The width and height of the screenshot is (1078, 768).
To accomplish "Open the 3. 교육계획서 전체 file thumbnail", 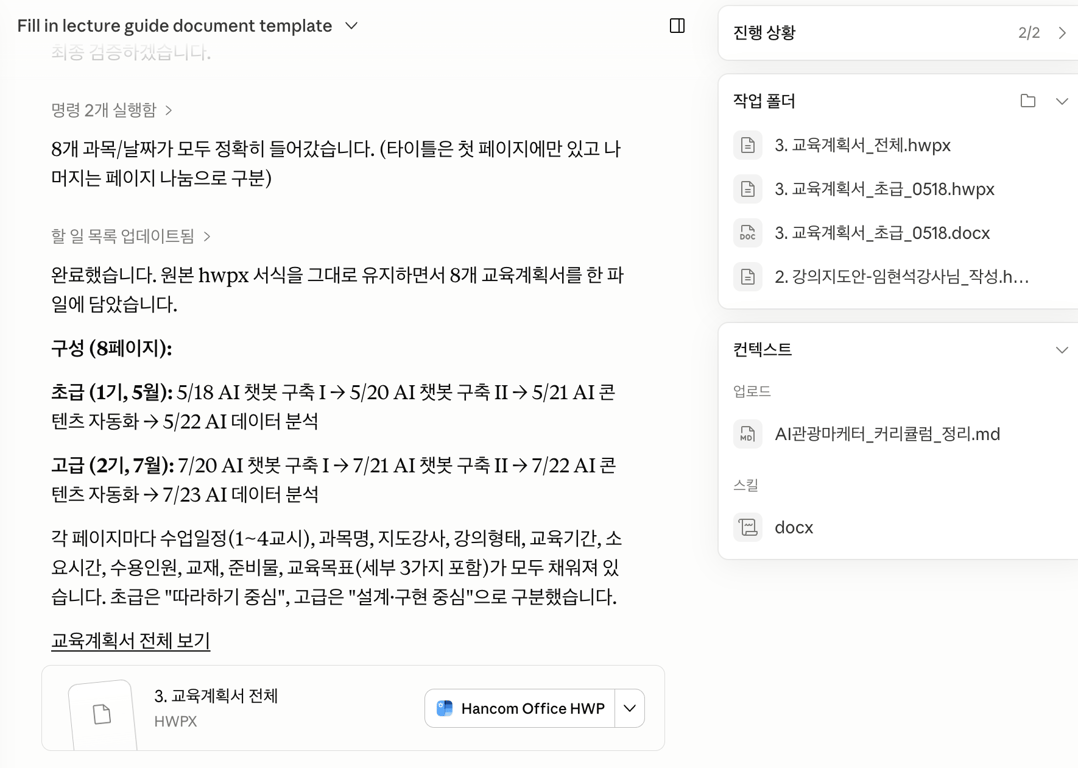I will point(102,714).
